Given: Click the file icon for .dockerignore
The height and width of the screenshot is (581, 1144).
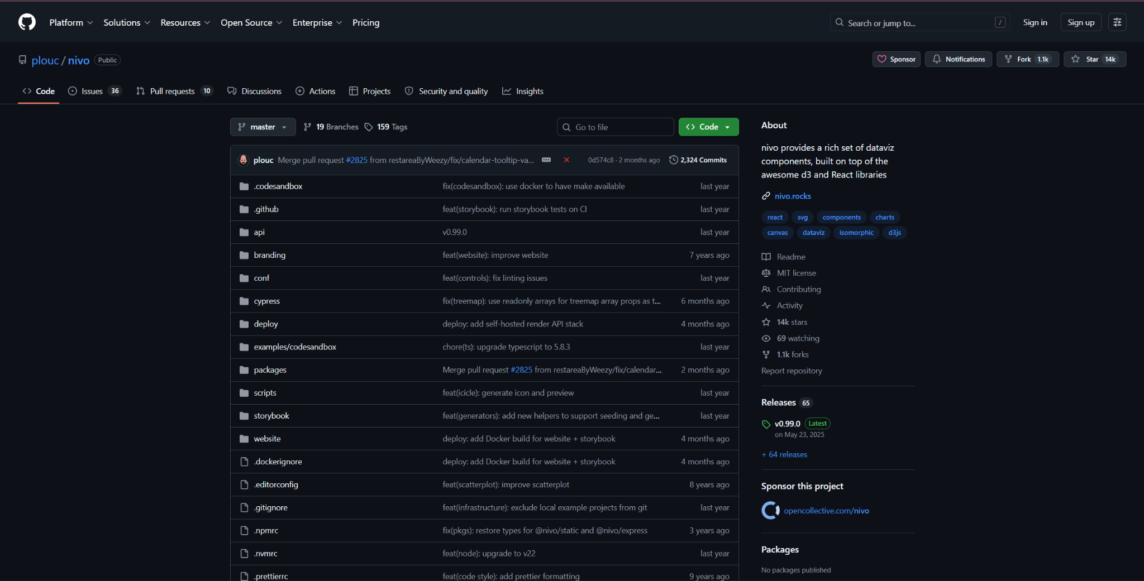Looking at the screenshot, I should point(244,462).
